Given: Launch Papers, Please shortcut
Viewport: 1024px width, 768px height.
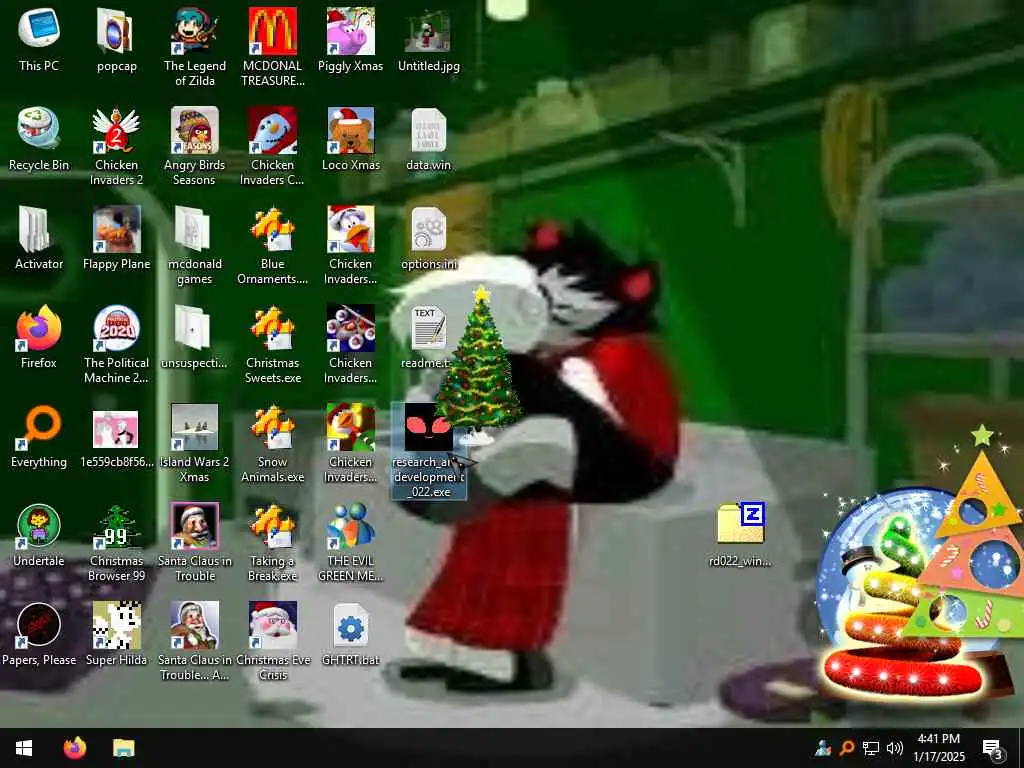Looking at the screenshot, I should tap(39, 633).
